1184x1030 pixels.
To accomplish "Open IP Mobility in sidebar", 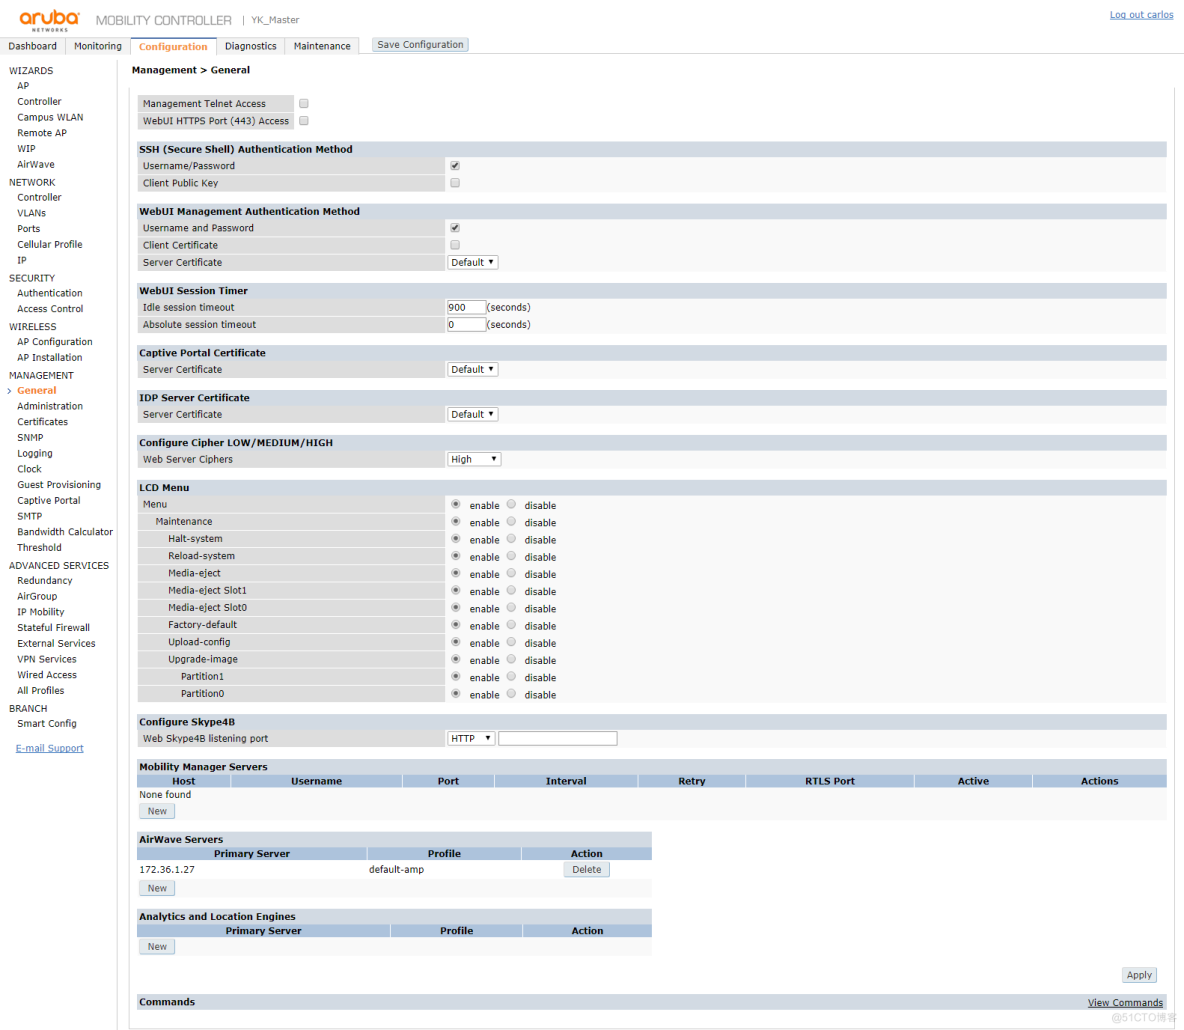I will click(41, 612).
